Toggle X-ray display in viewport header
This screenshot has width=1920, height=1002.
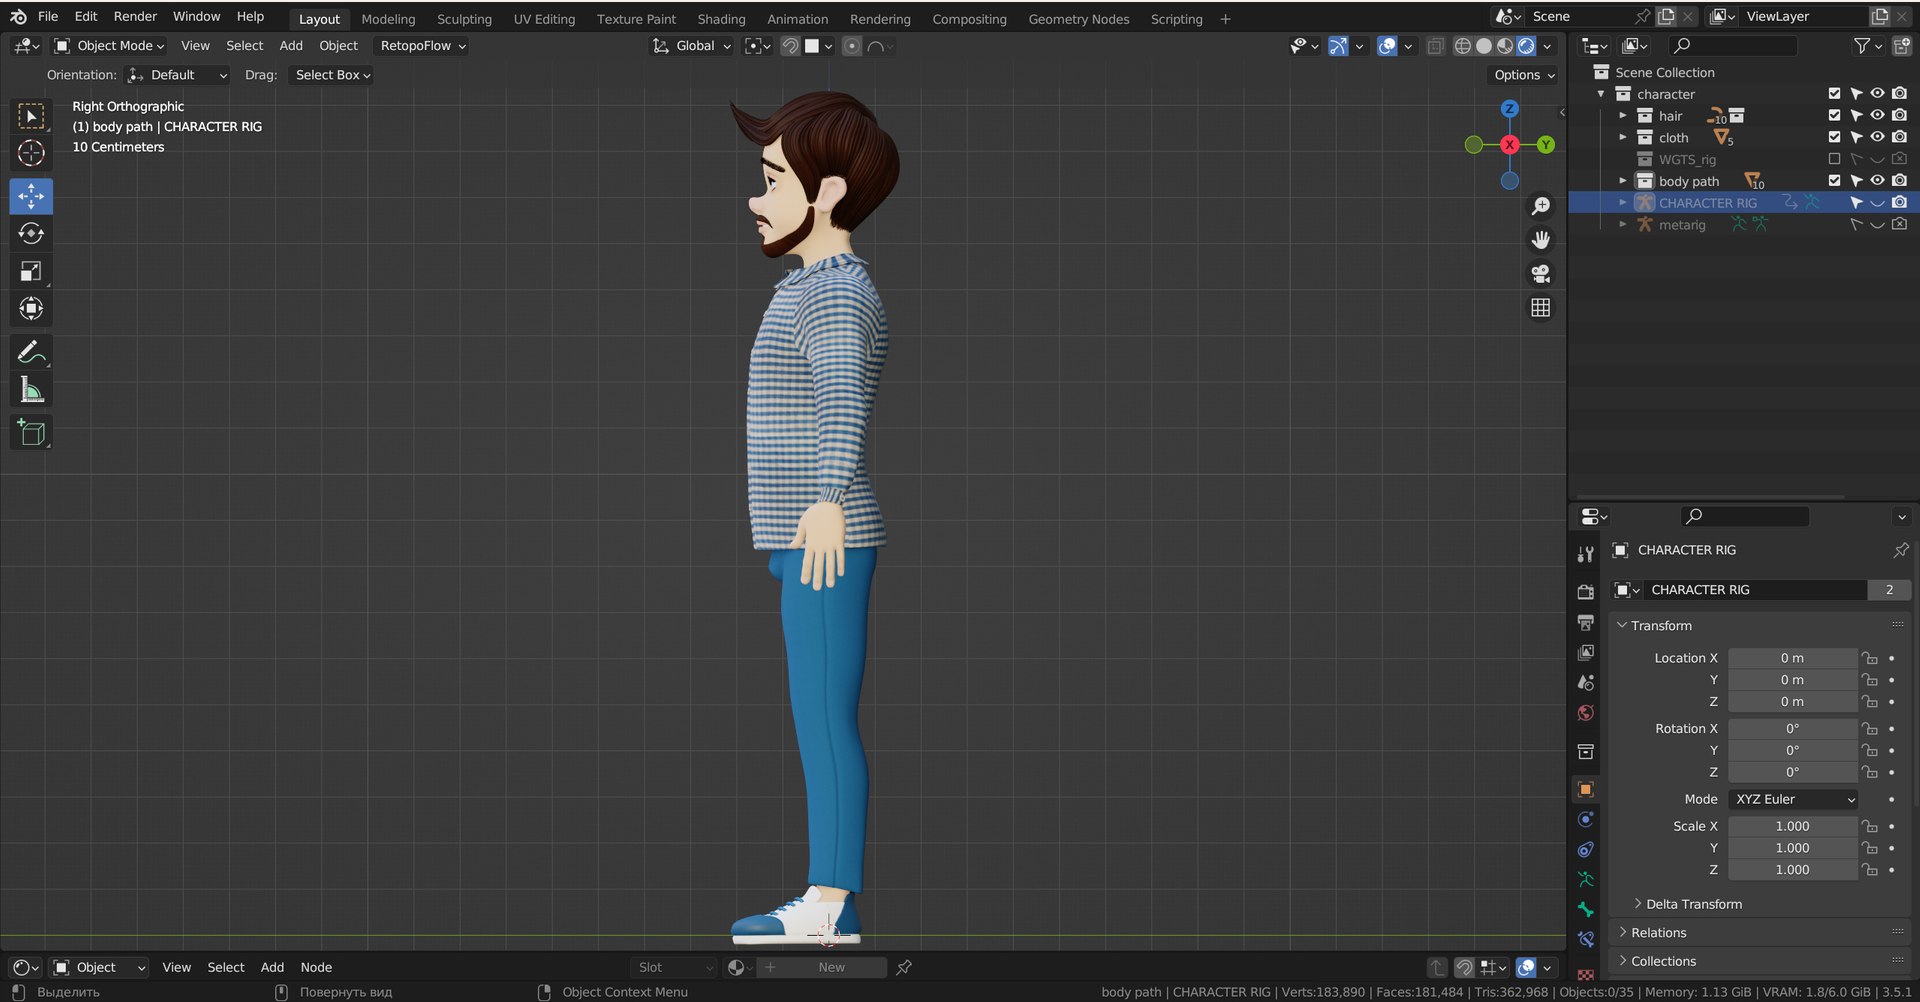(x=1435, y=46)
